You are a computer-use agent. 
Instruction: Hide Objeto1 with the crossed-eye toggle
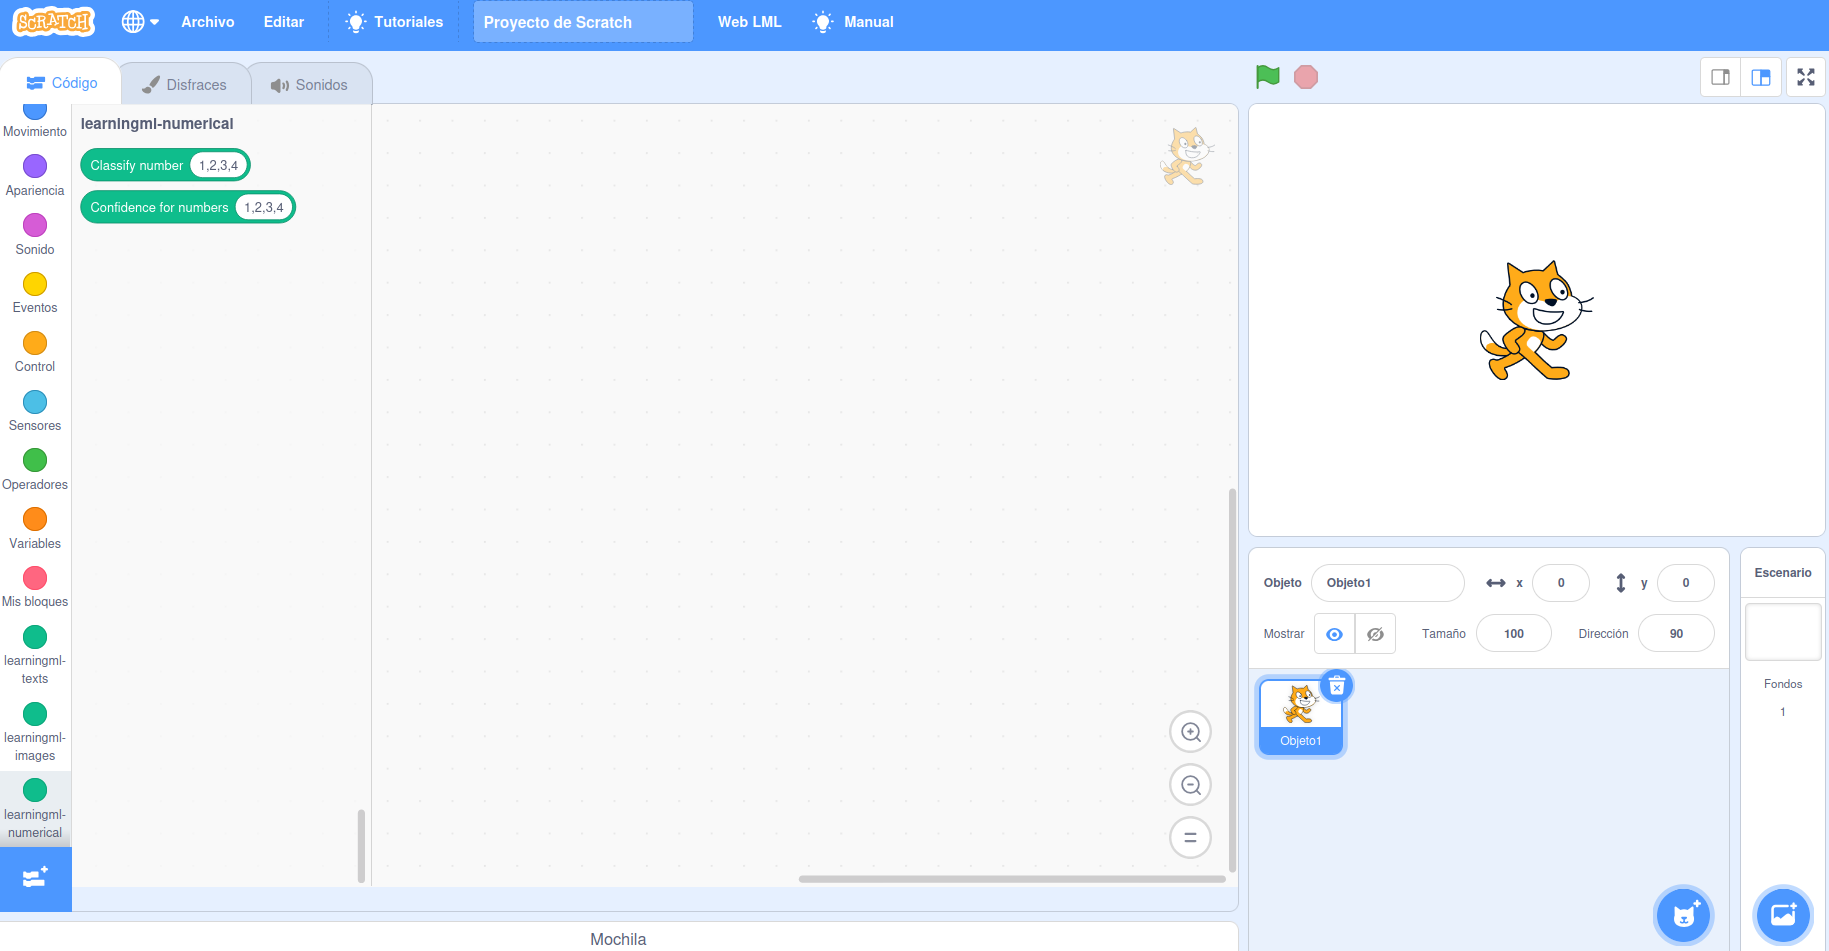pos(1375,633)
